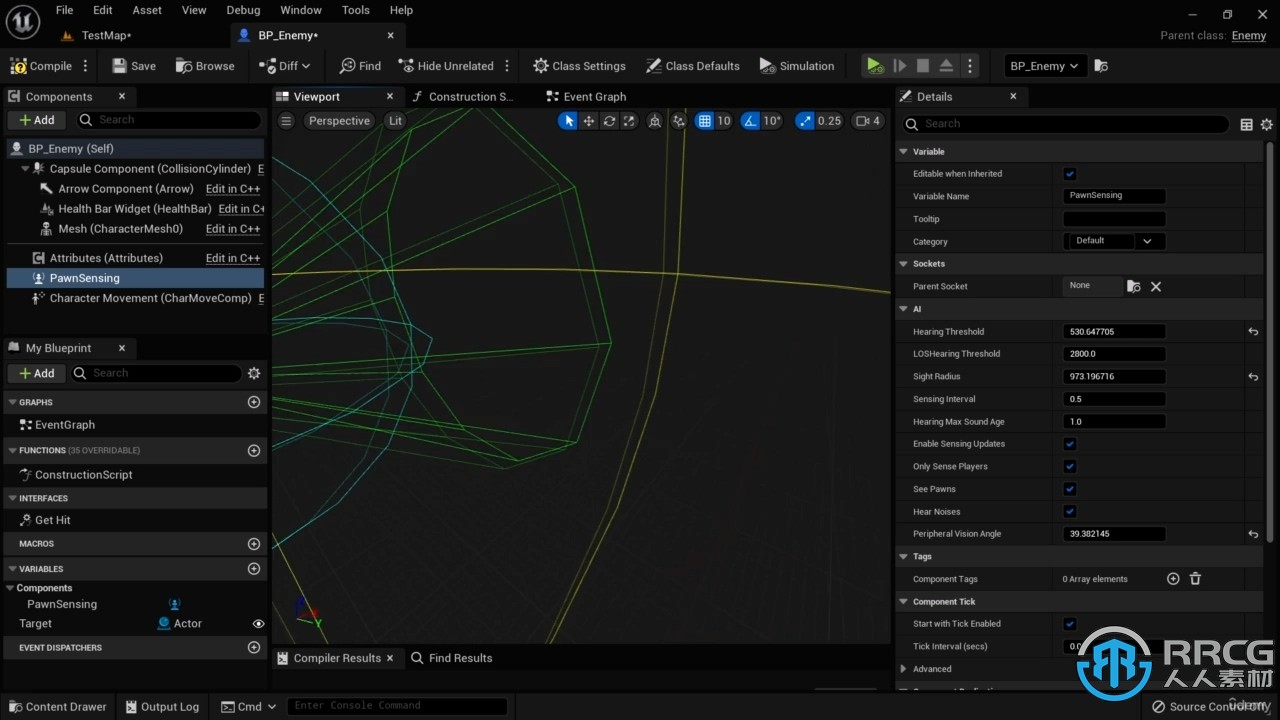
Task: Toggle Editable when Inherited checkbox
Action: [1070, 174]
